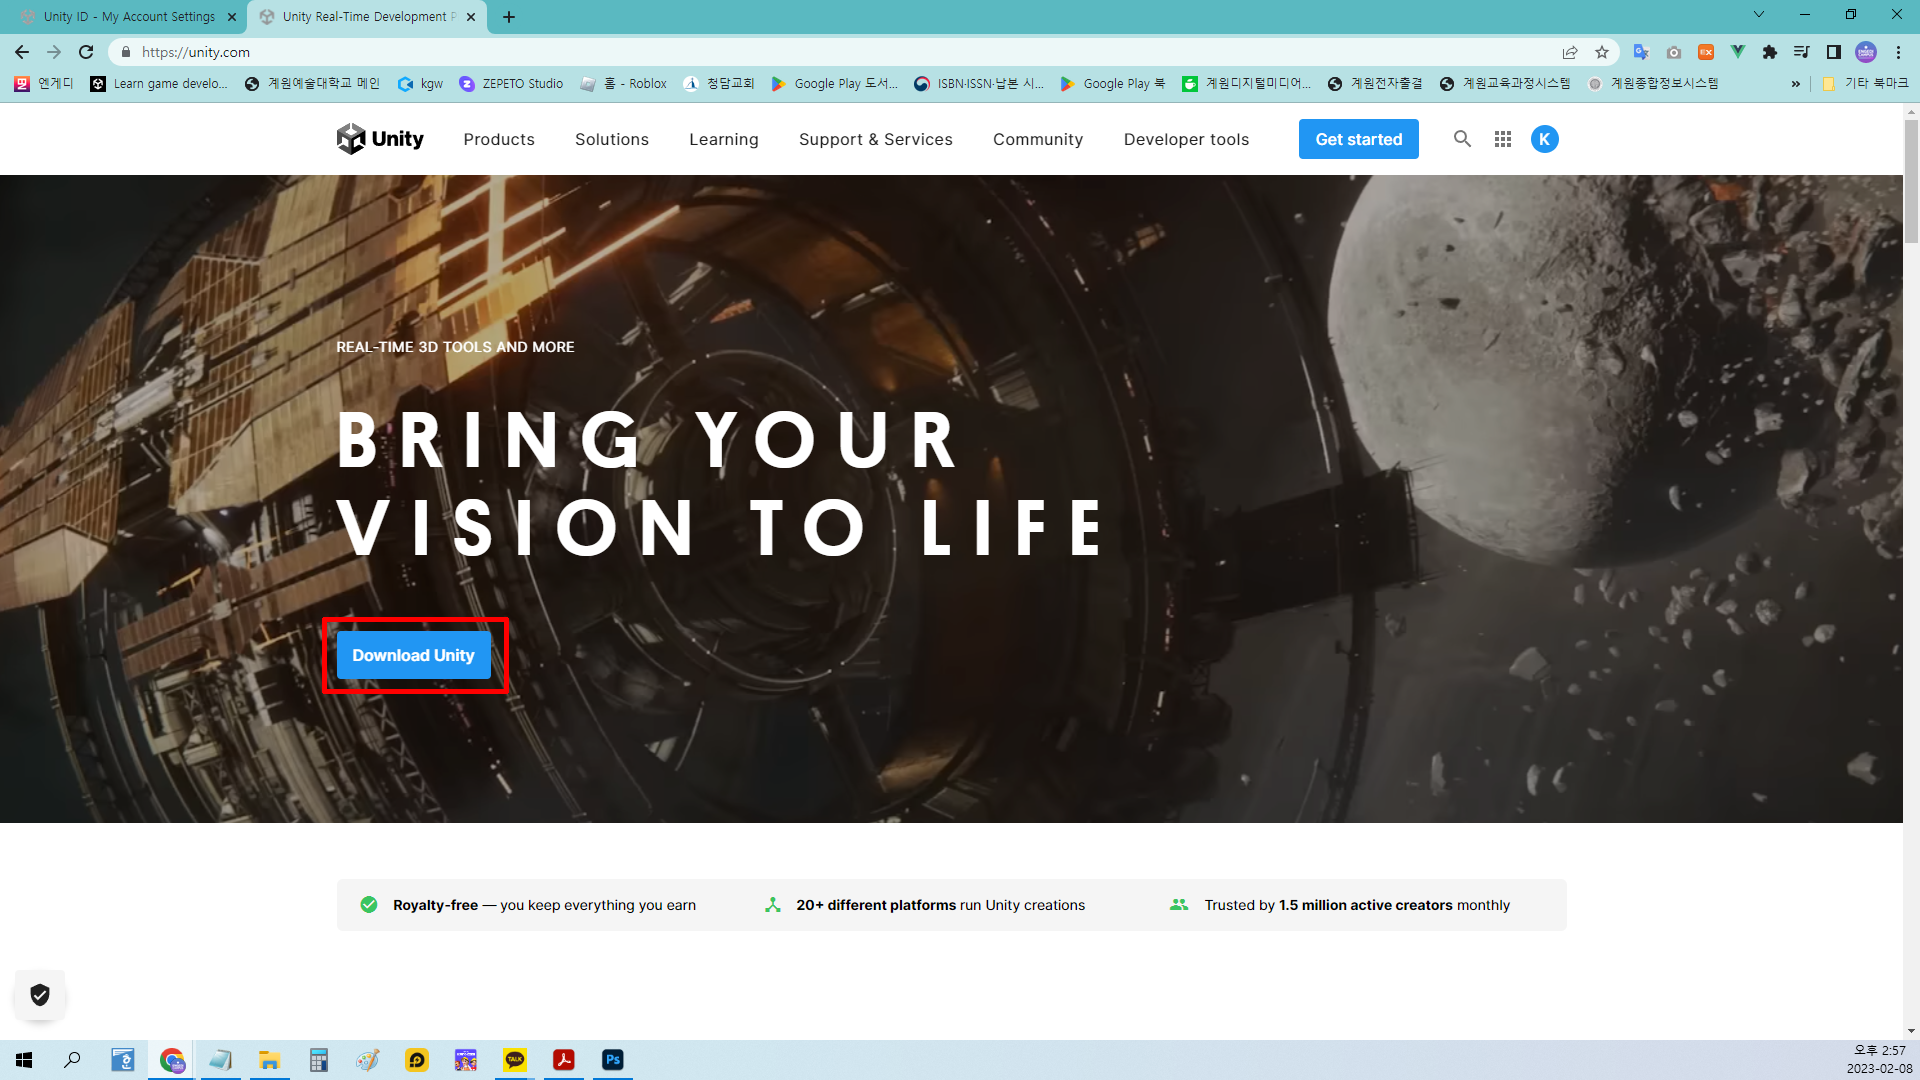This screenshot has width=1920, height=1080.
Task: Open the Chrome profile avatar
Action: (1866, 52)
